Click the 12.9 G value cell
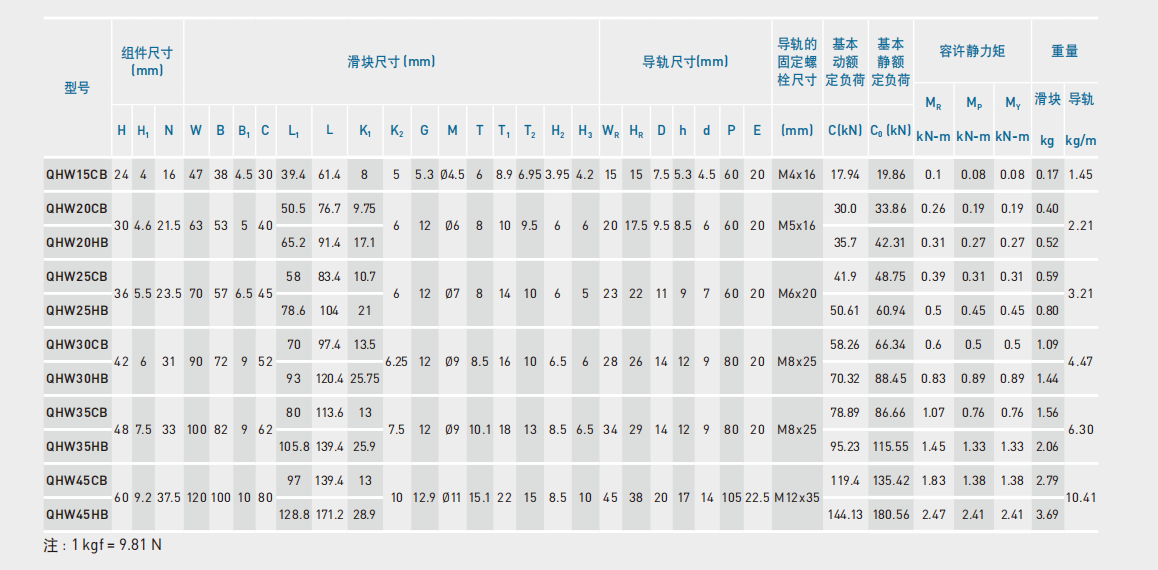 coord(425,498)
